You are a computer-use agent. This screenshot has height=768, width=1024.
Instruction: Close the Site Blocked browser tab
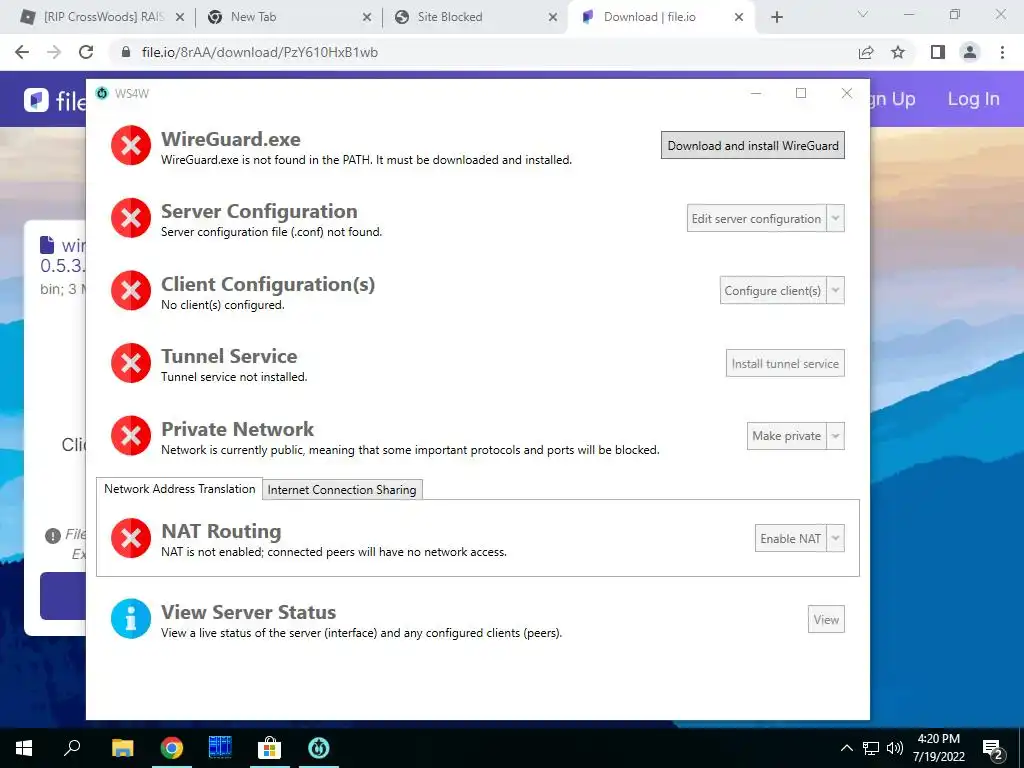(553, 17)
